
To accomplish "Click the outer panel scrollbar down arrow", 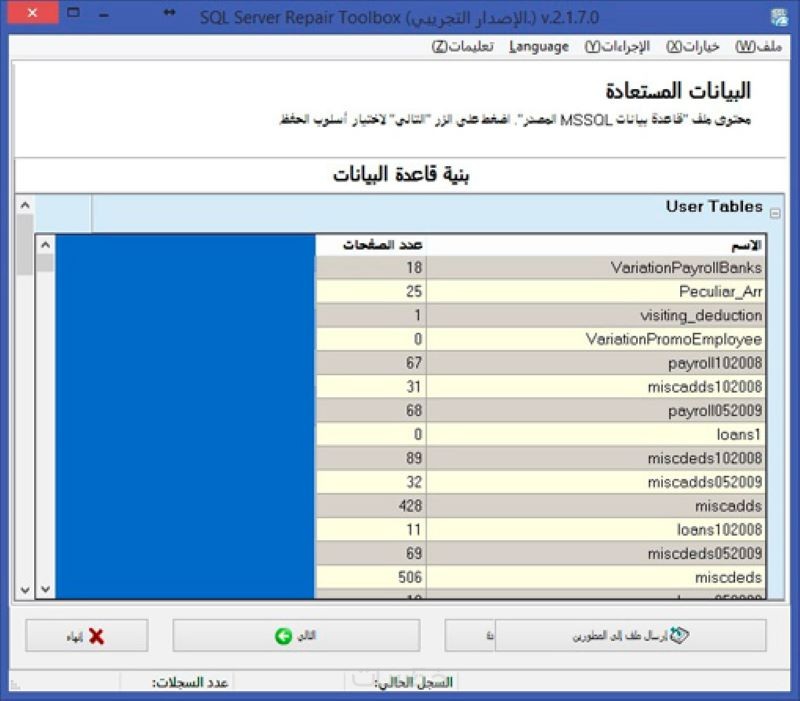I will [24, 590].
